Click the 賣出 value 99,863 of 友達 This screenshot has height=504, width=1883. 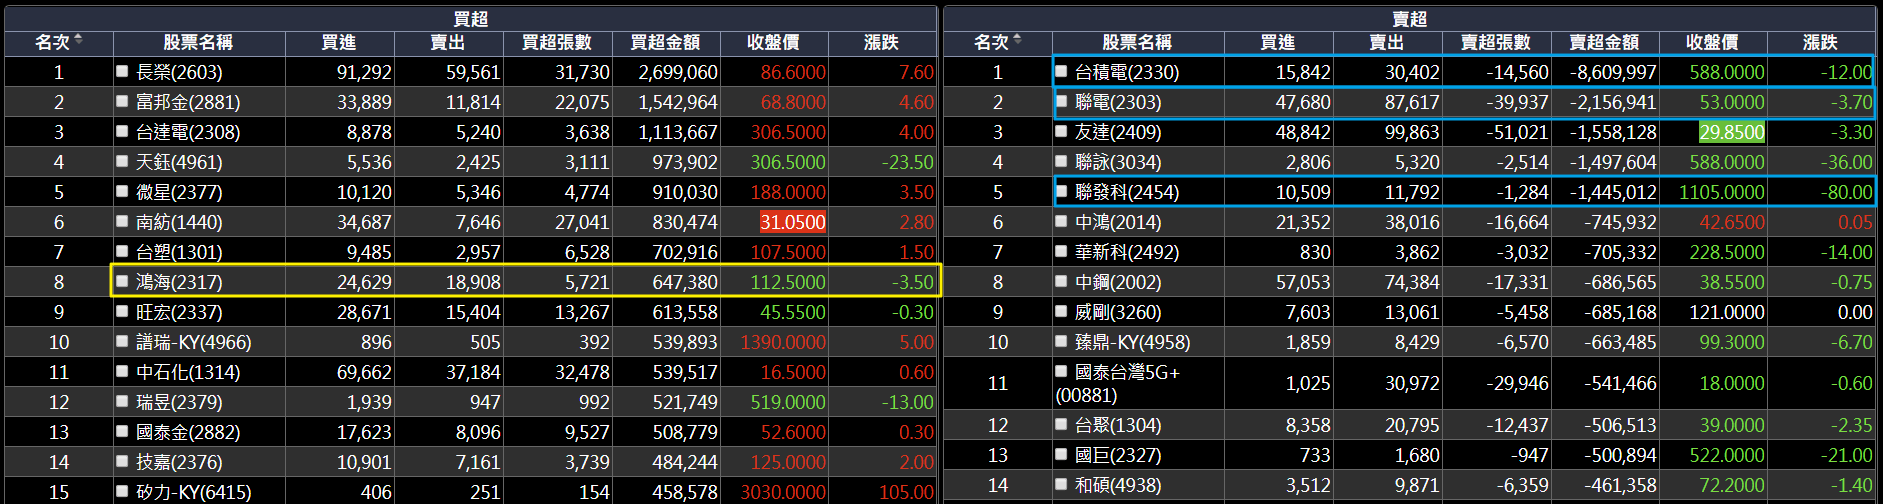(x=1412, y=132)
